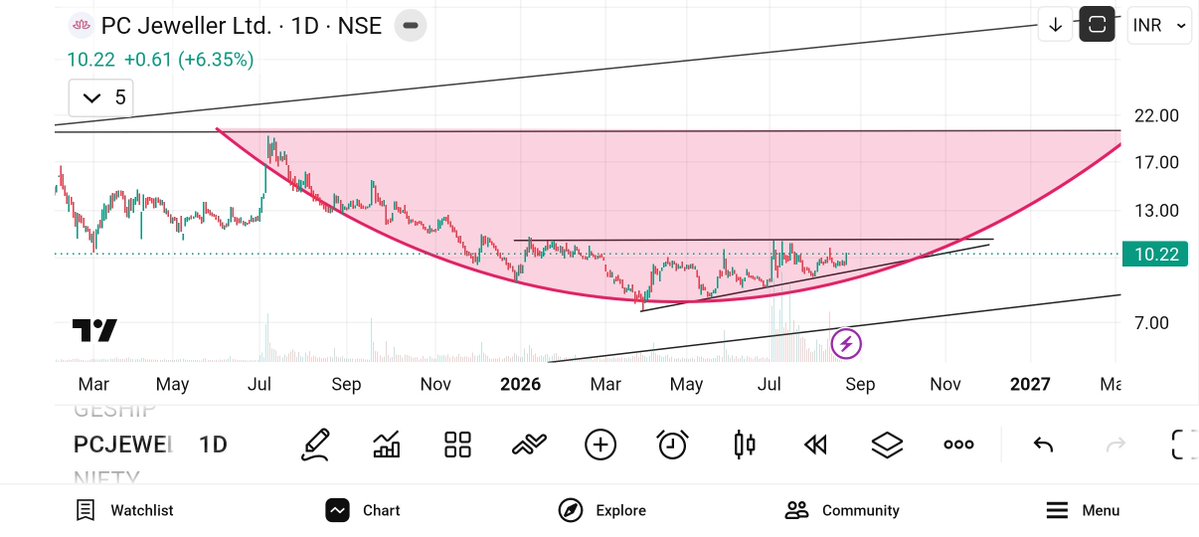Click the 13.00 price axis label

point(1156,210)
